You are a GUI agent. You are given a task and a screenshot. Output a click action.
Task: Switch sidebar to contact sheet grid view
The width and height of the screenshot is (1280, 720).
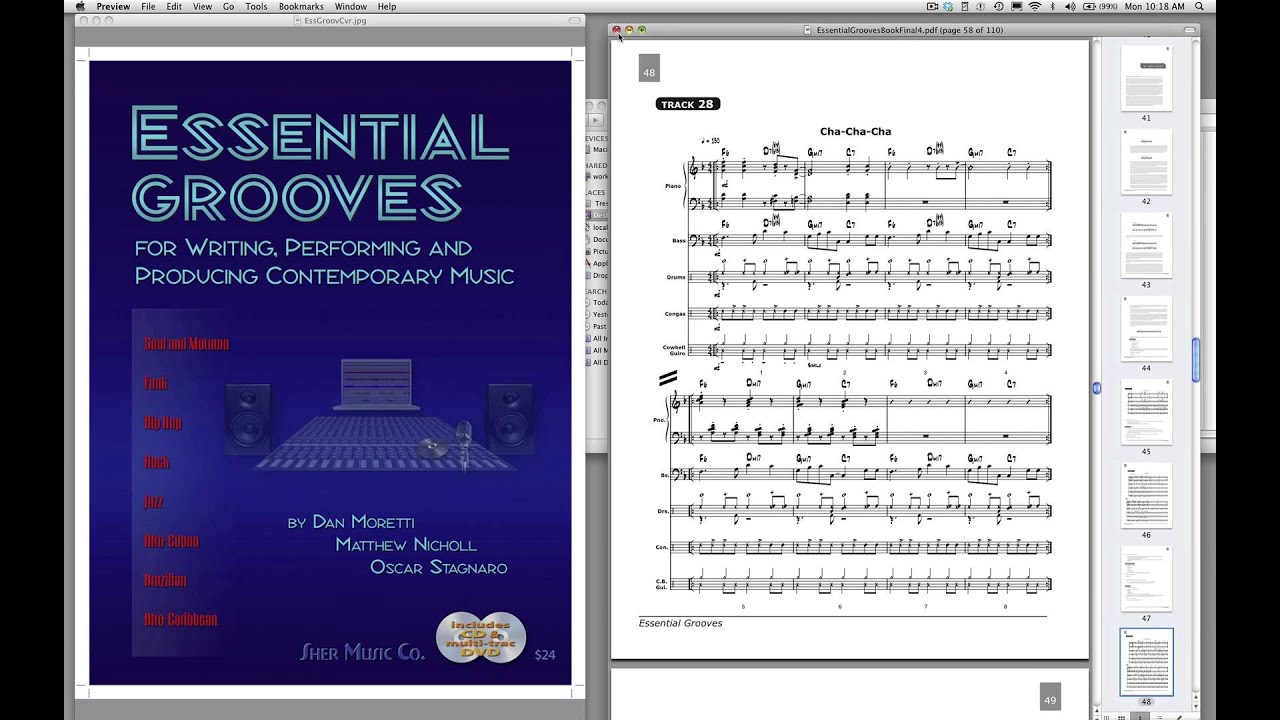point(1121,716)
